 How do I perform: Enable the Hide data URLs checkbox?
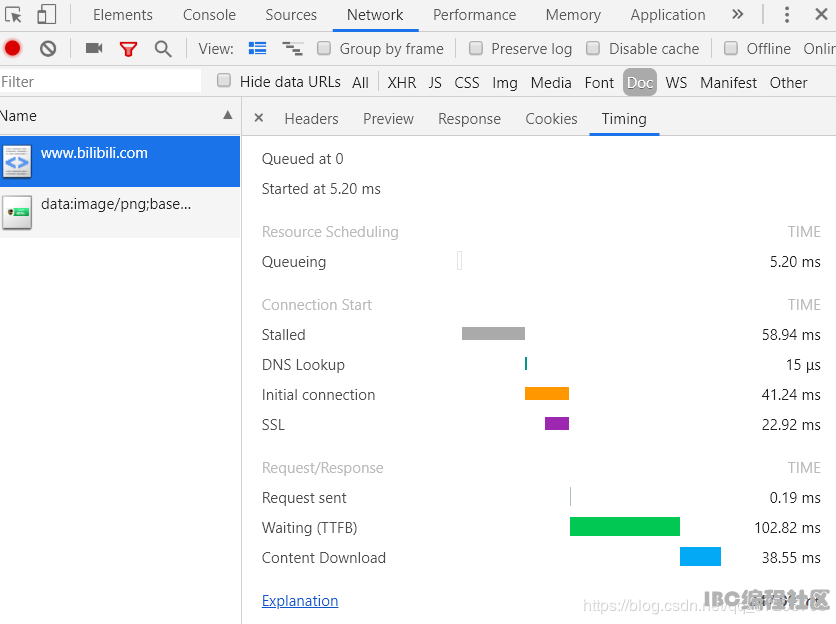[x=224, y=81]
